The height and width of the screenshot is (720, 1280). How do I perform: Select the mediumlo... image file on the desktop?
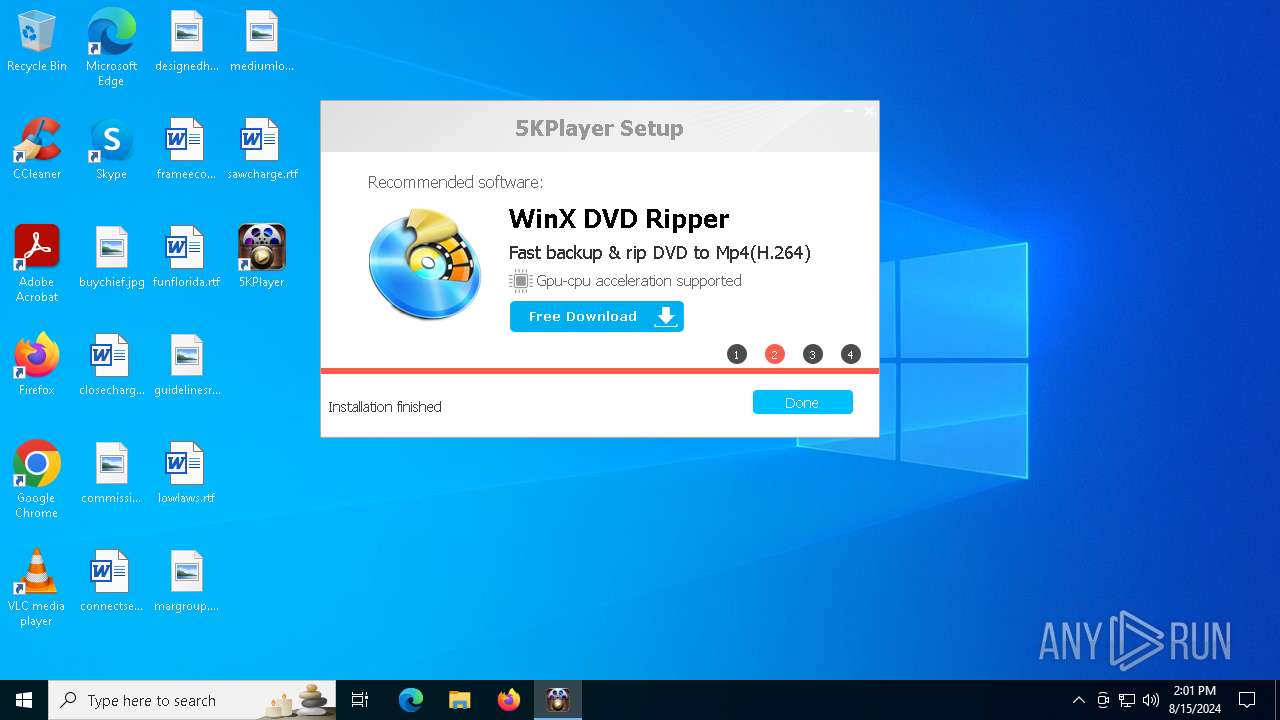pyautogui.click(x=261, y=40)
